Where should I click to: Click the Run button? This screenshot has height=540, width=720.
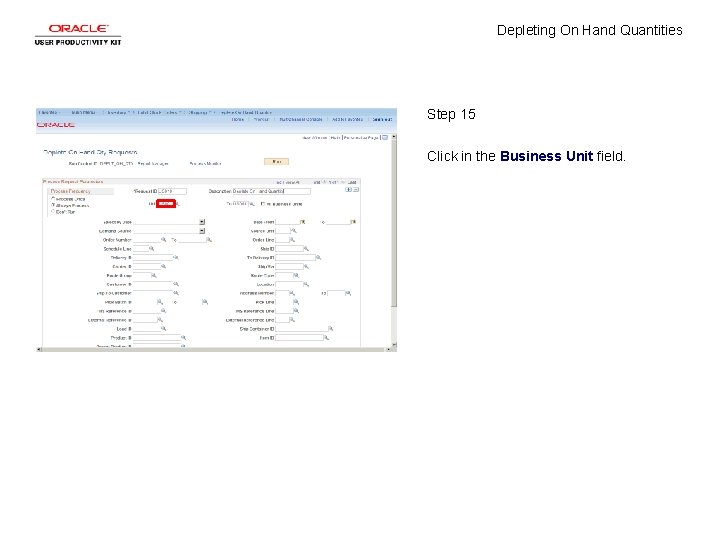(276, 162)
